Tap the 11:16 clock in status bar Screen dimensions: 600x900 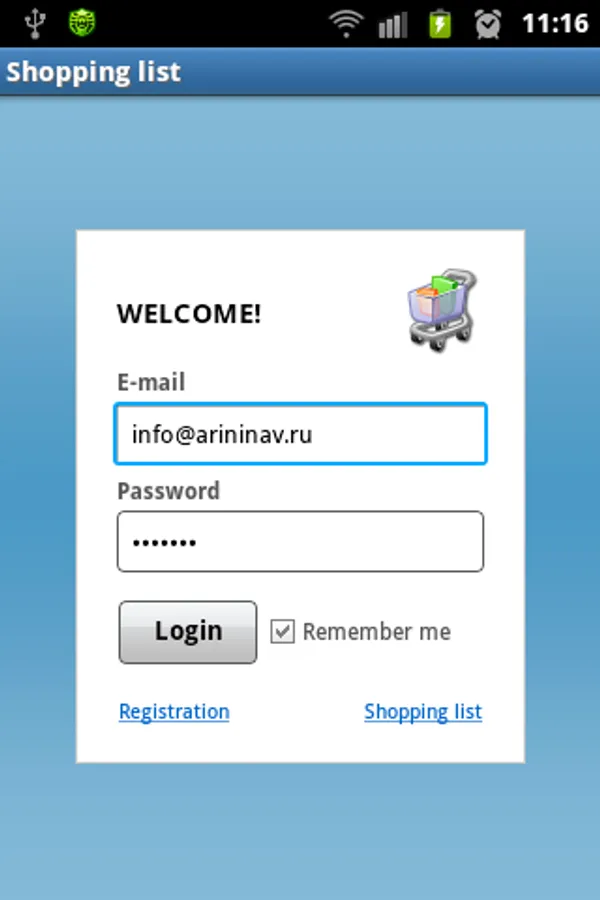[x=555, y=24]
